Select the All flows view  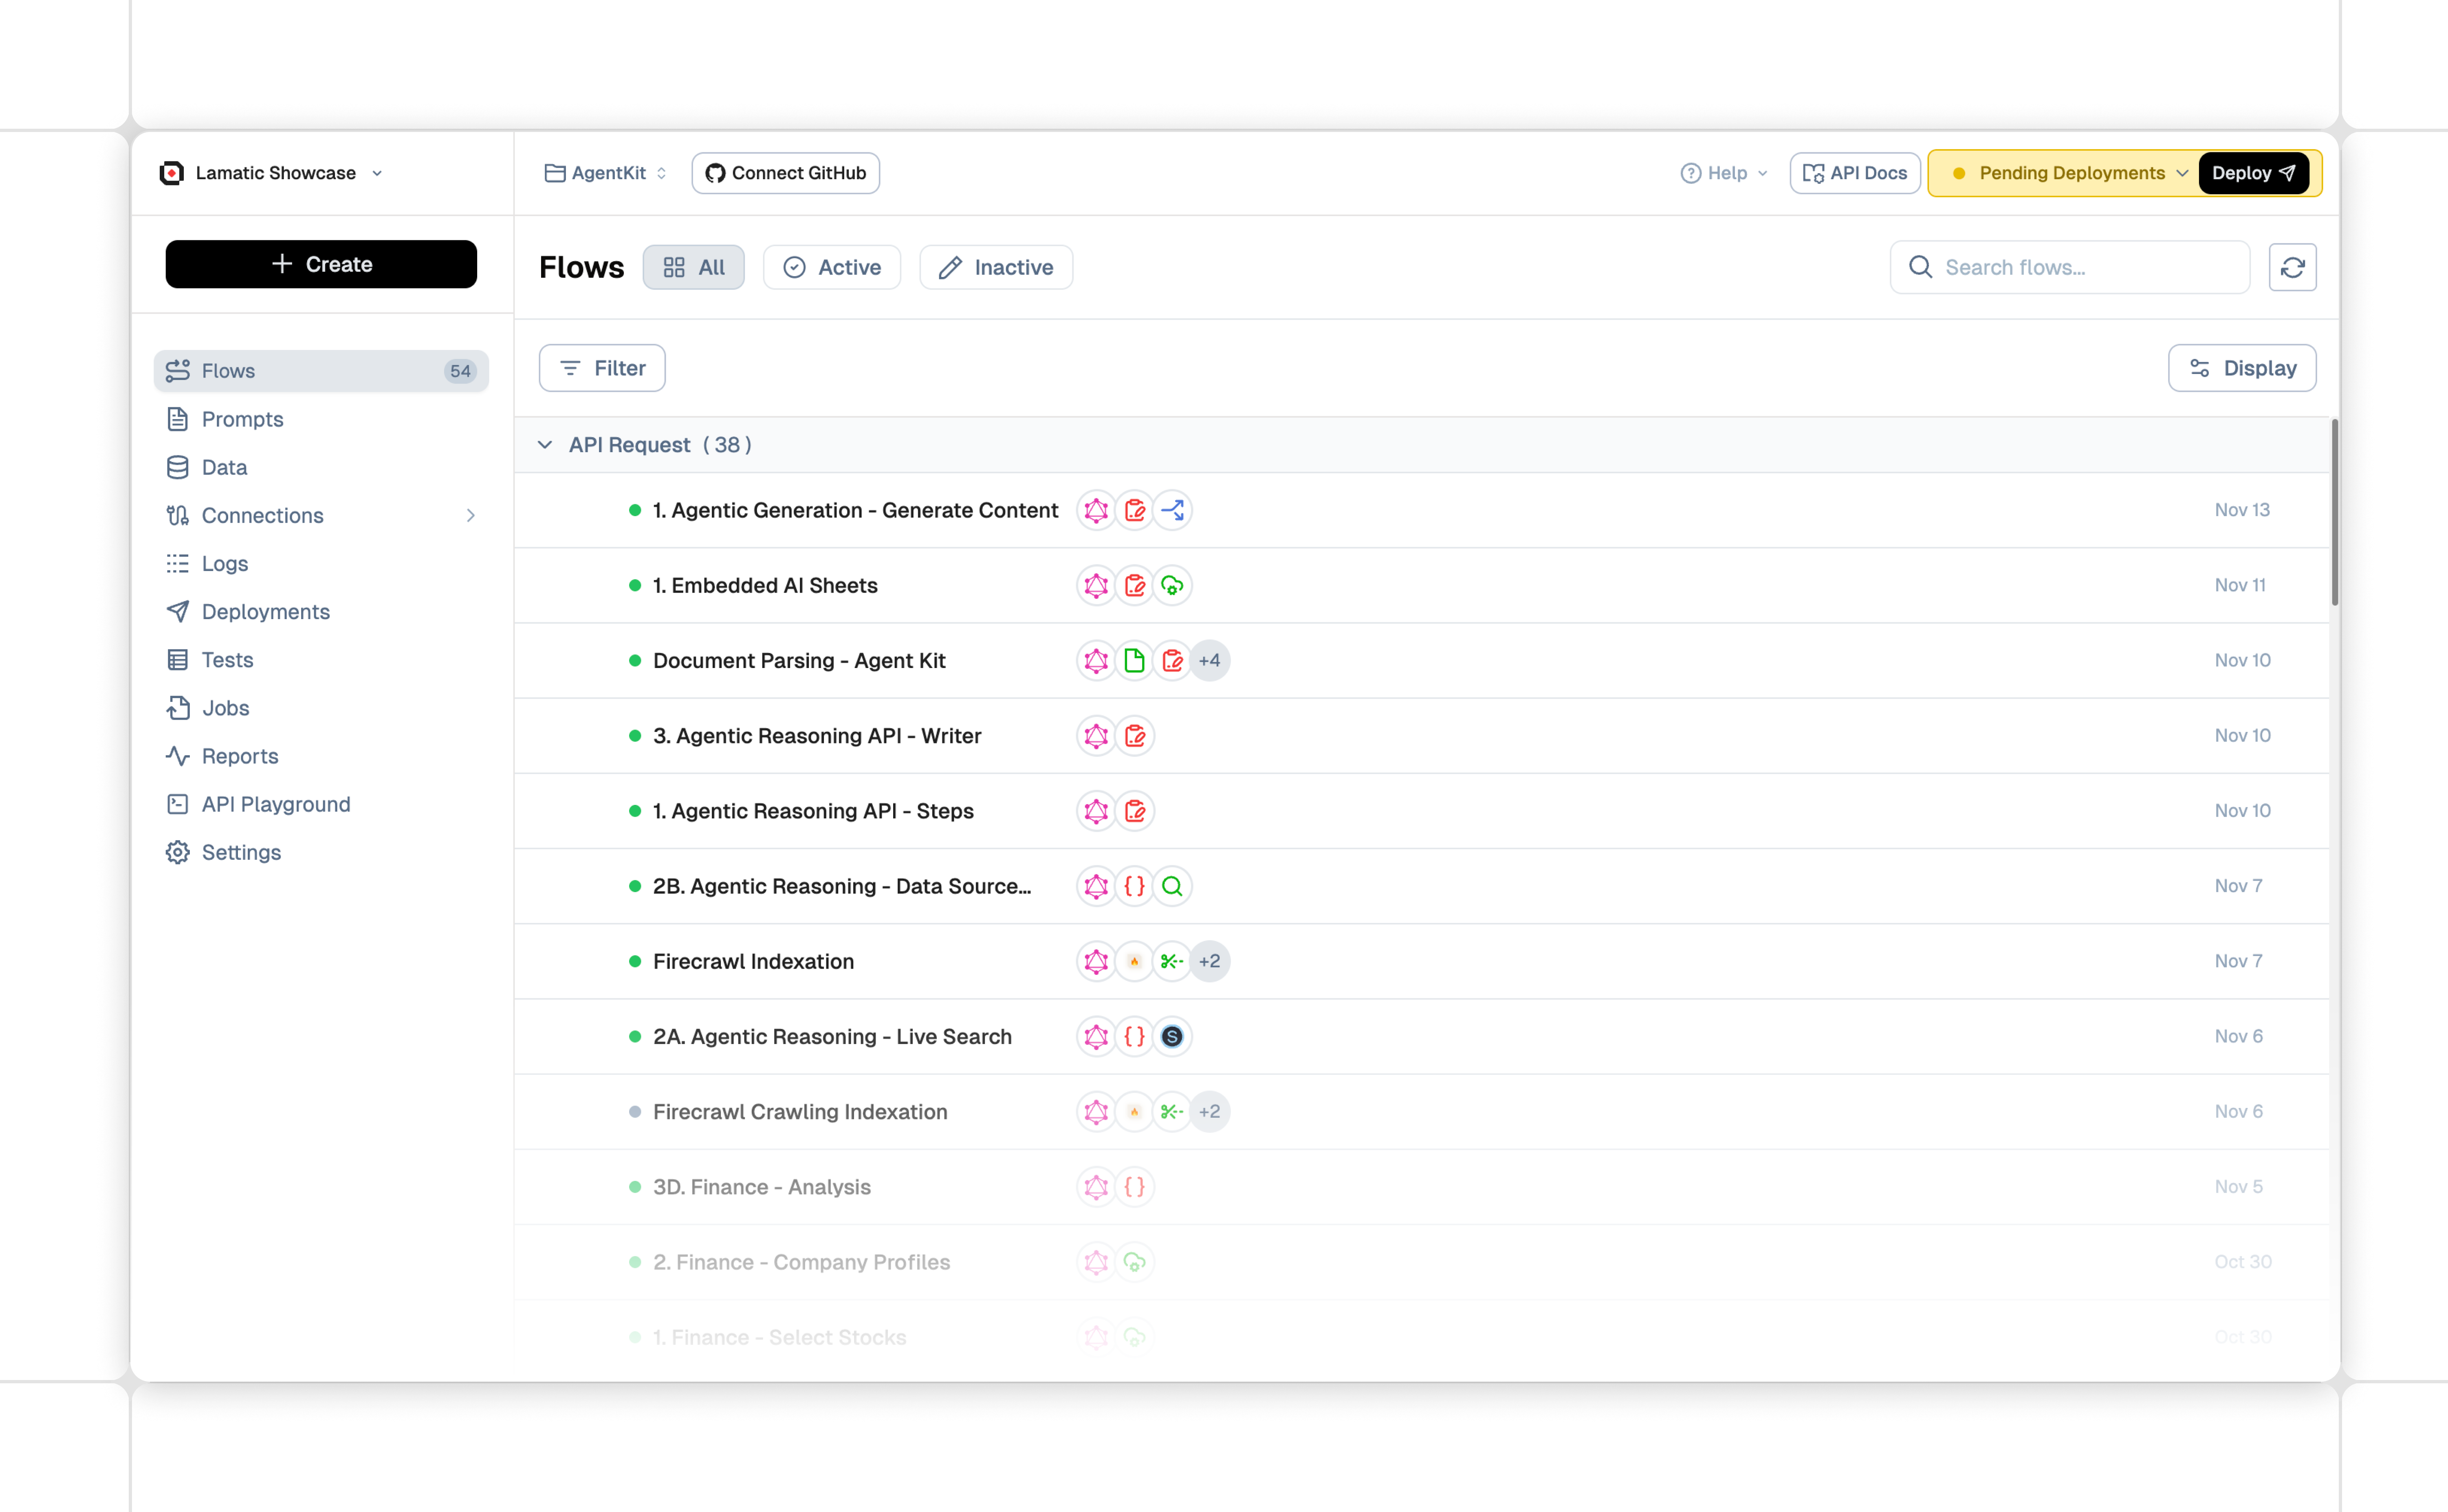point(693,267)
